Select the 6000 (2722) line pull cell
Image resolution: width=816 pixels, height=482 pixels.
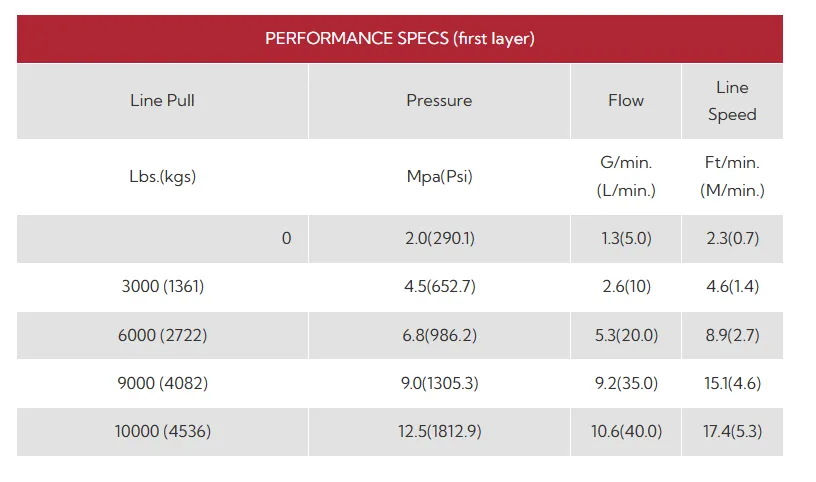pos(162,335)
